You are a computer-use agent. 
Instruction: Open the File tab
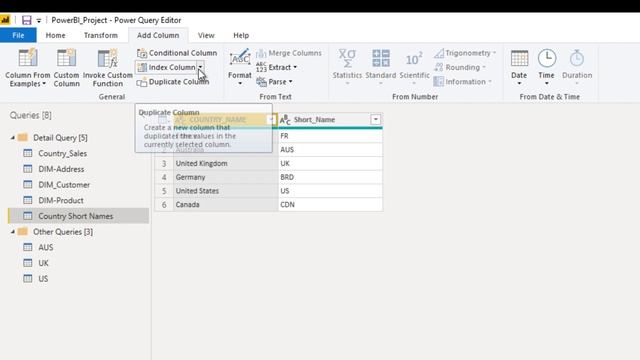[x=18, y=36]
